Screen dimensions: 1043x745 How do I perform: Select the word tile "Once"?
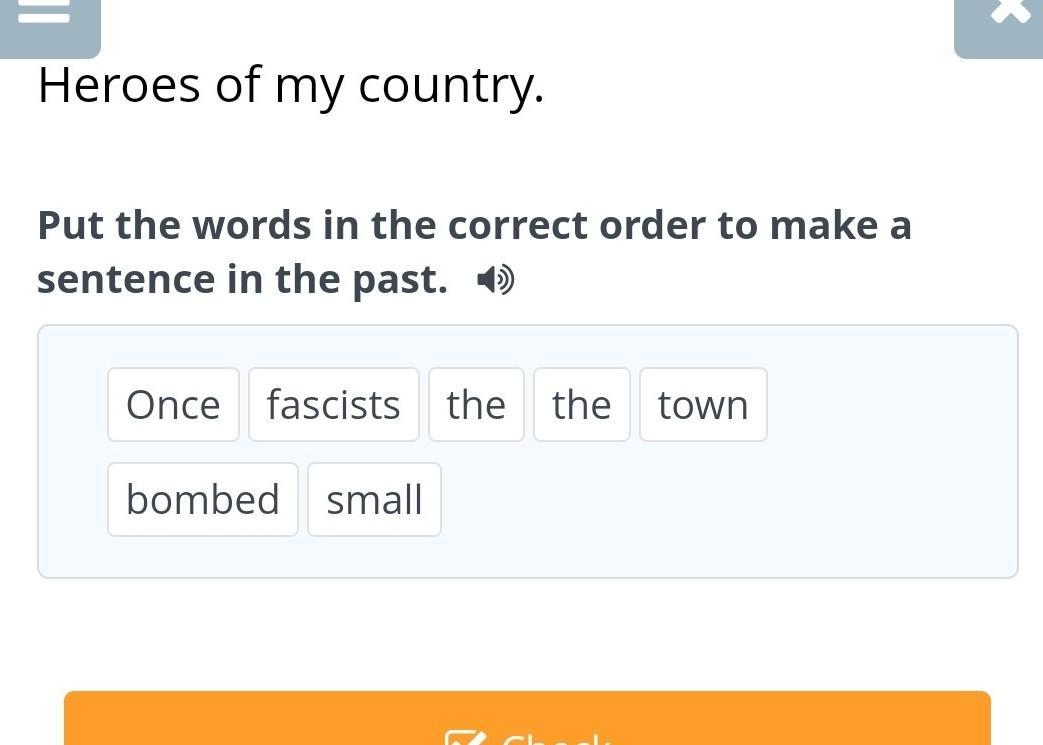tap(173, 404)
